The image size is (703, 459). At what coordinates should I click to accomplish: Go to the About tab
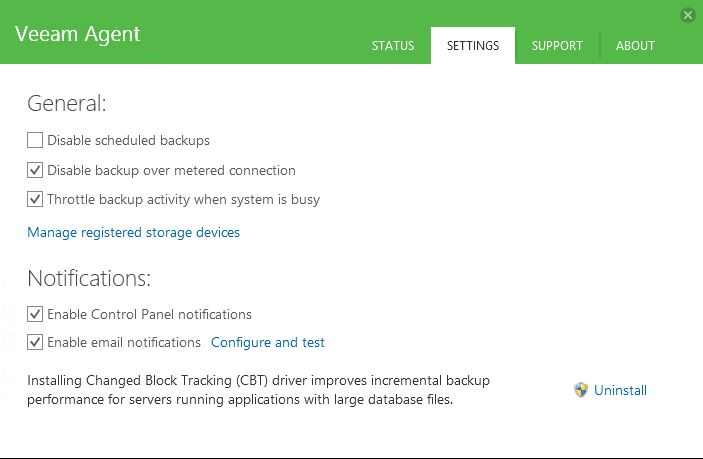(635, 46)
